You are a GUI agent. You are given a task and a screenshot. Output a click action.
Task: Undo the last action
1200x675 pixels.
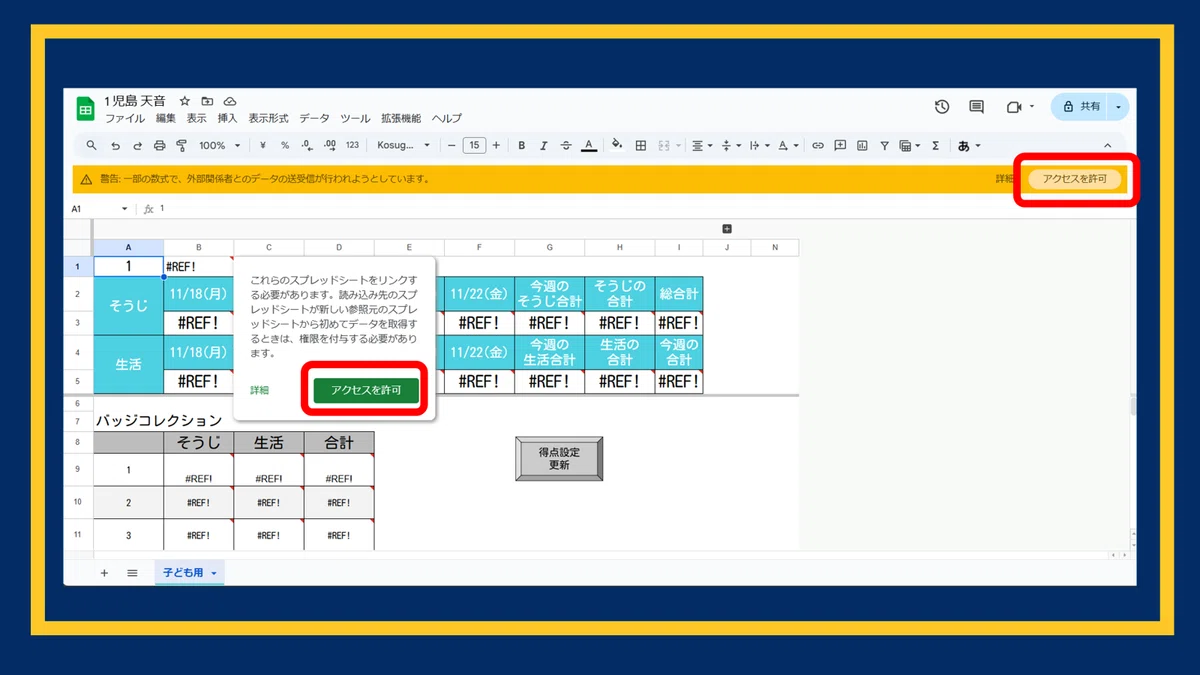click(x=115, y=146)
